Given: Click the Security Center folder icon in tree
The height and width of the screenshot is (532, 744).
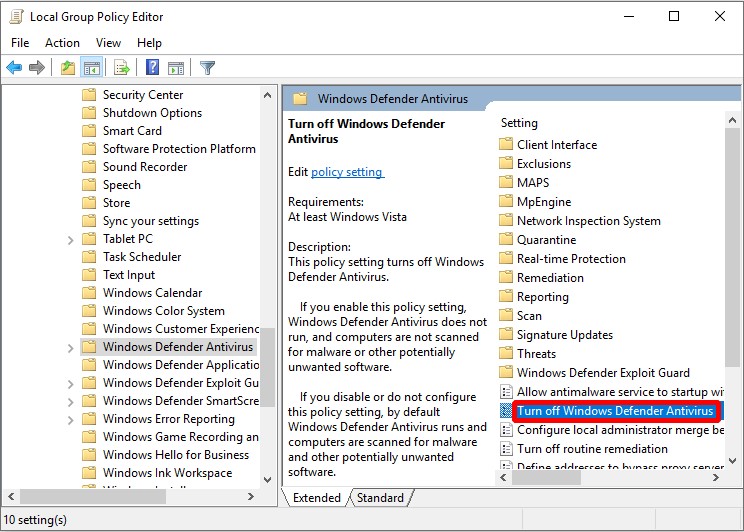Looking at the screenshot, I should click(x=89, y=94).
